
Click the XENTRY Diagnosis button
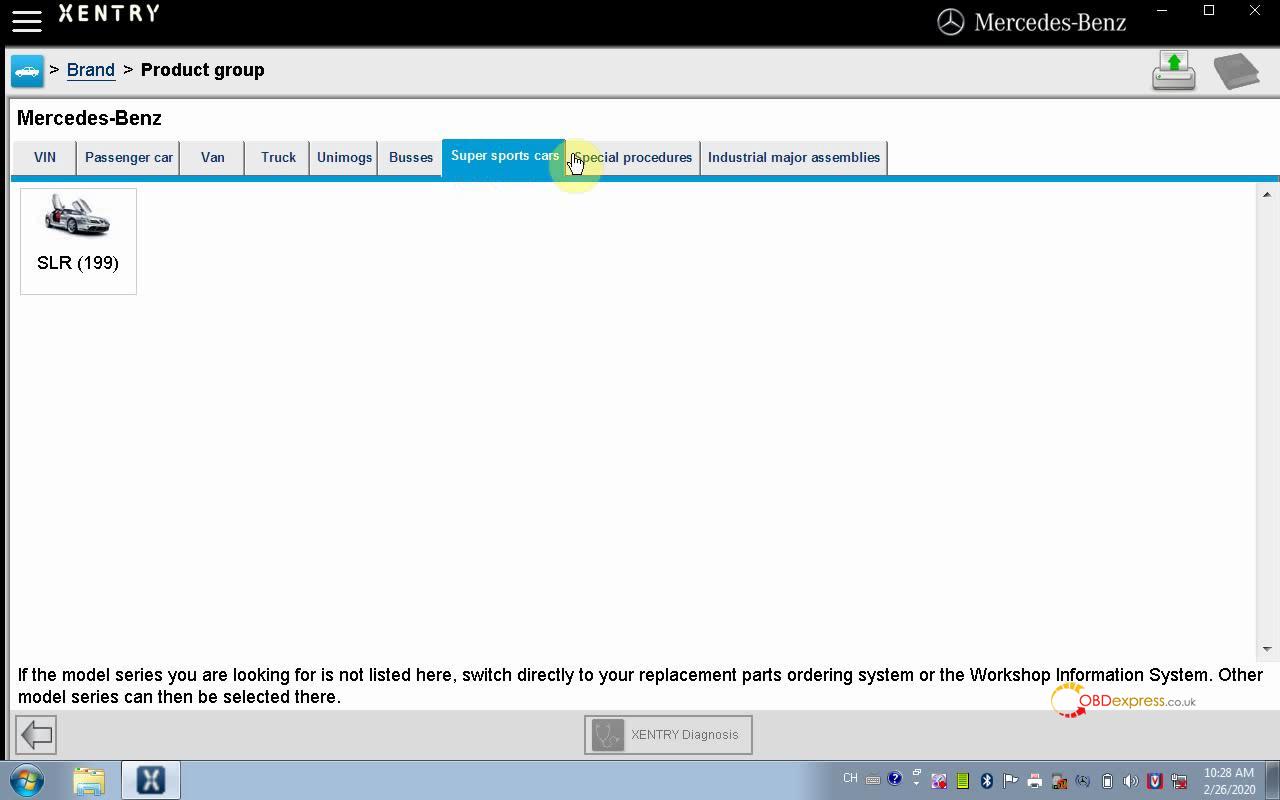668,735
